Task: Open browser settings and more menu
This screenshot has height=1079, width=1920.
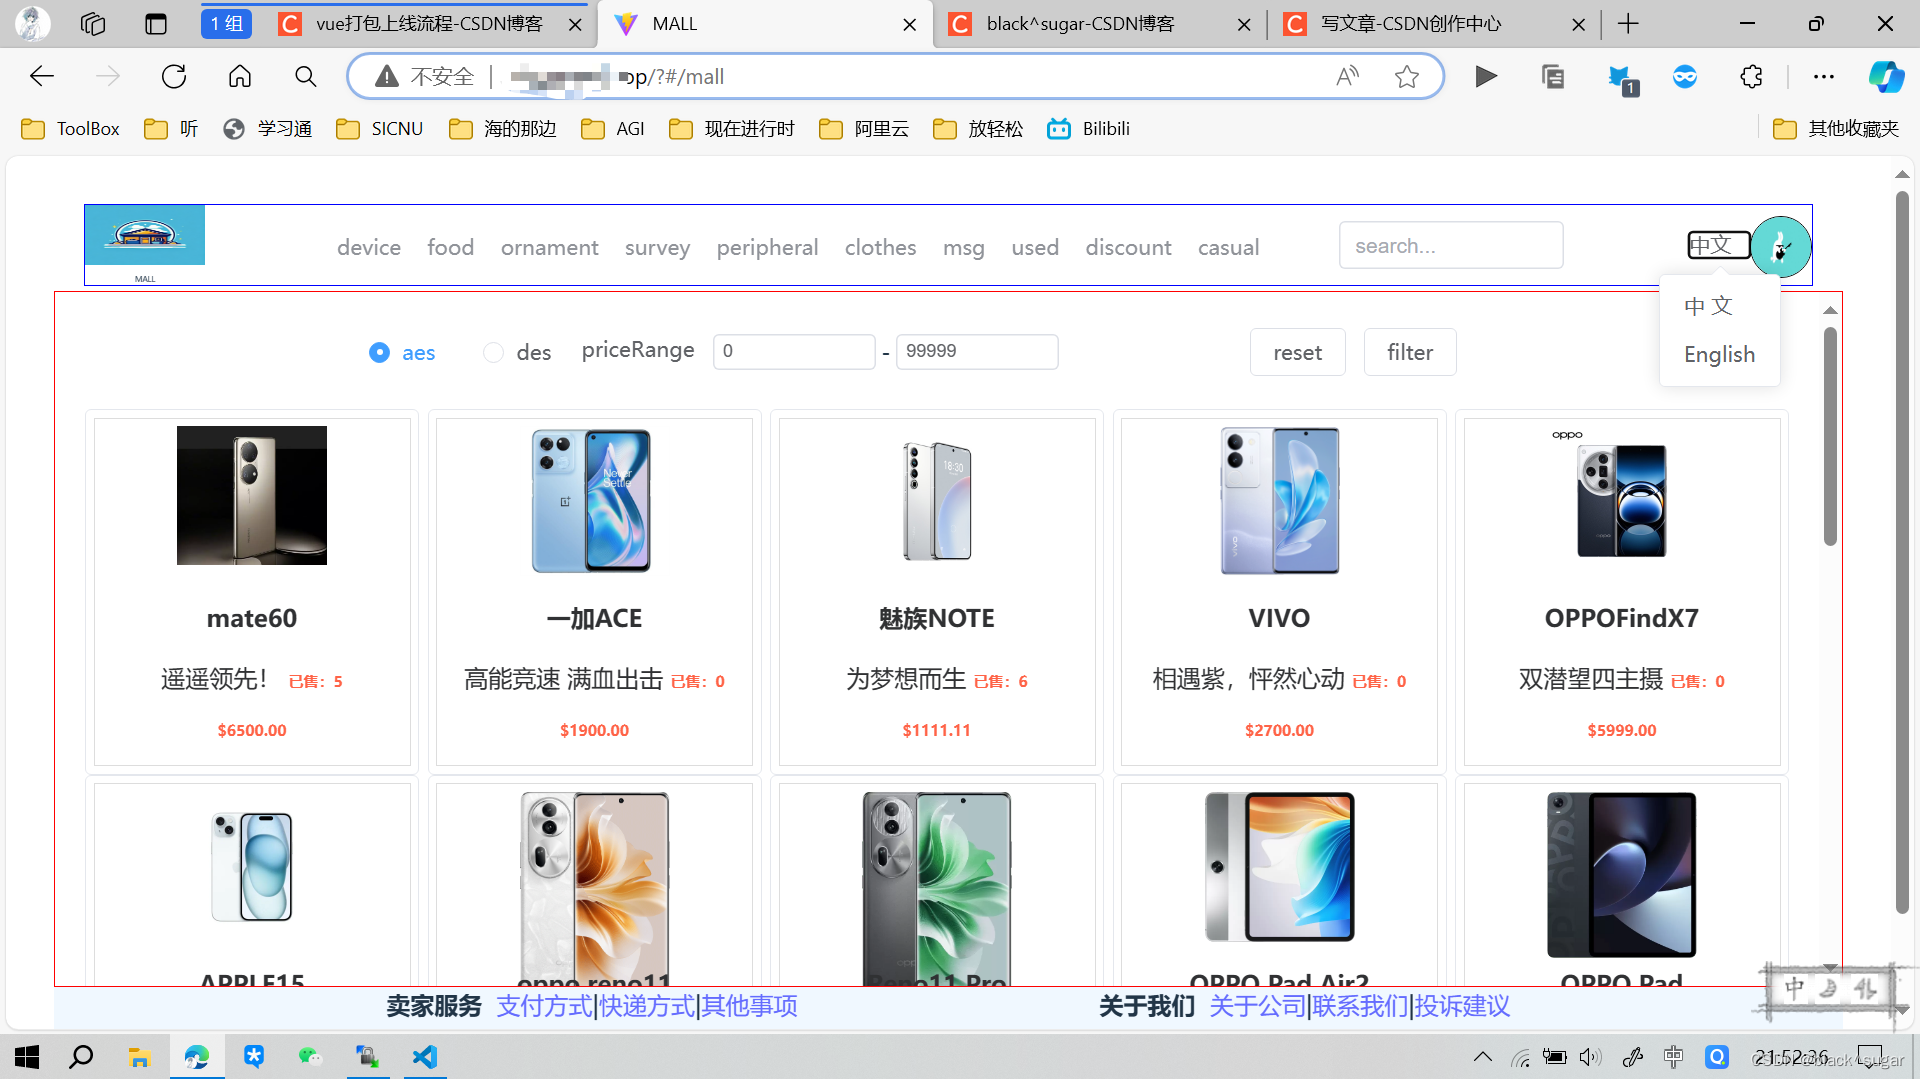Action: click(x=1824, y=76)
